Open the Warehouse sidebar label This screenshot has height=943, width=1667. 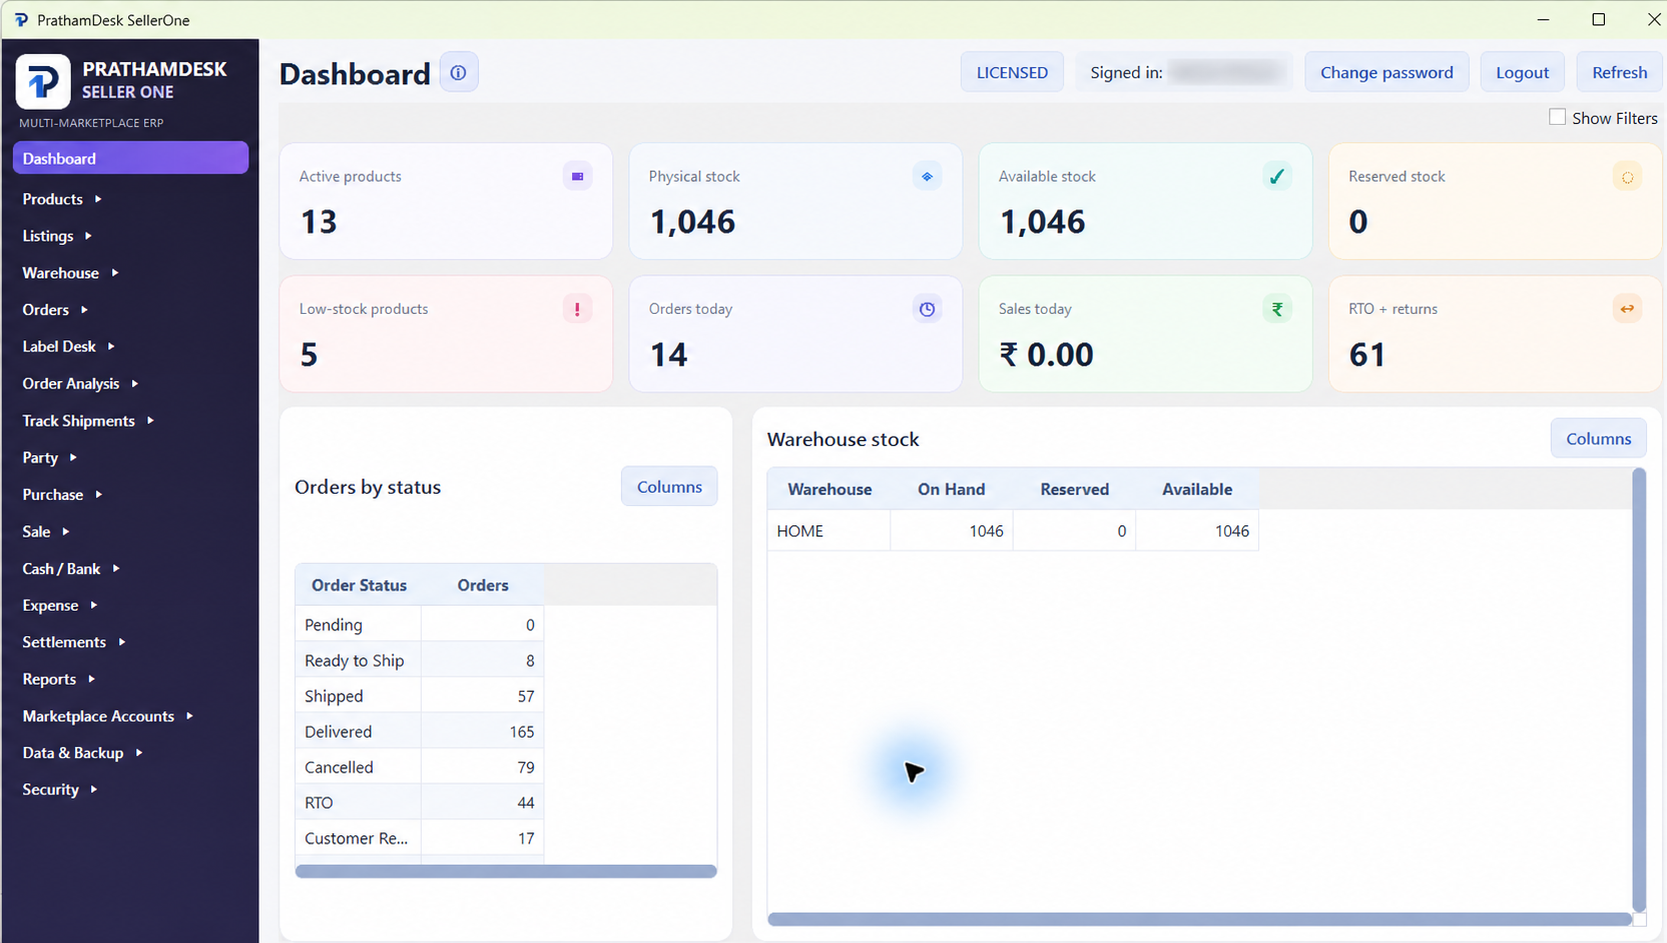pyautogui.click(x=61, y=273)
